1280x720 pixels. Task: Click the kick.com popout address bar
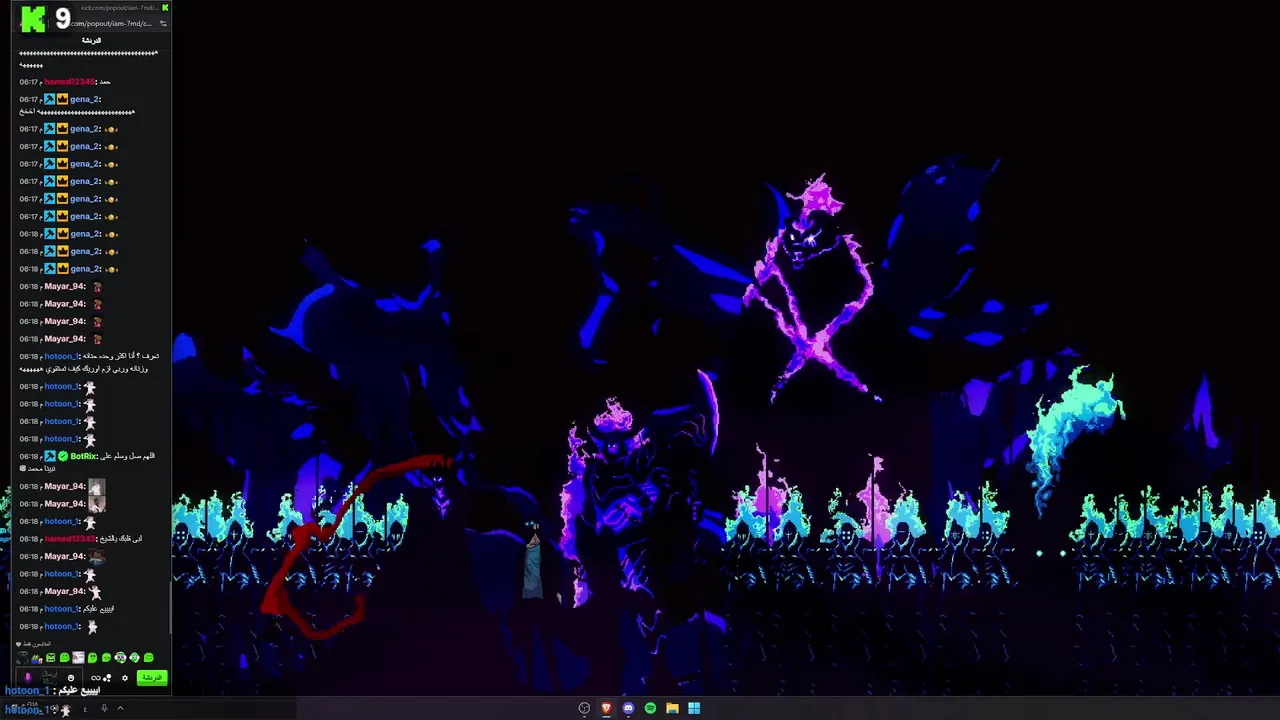112,23
